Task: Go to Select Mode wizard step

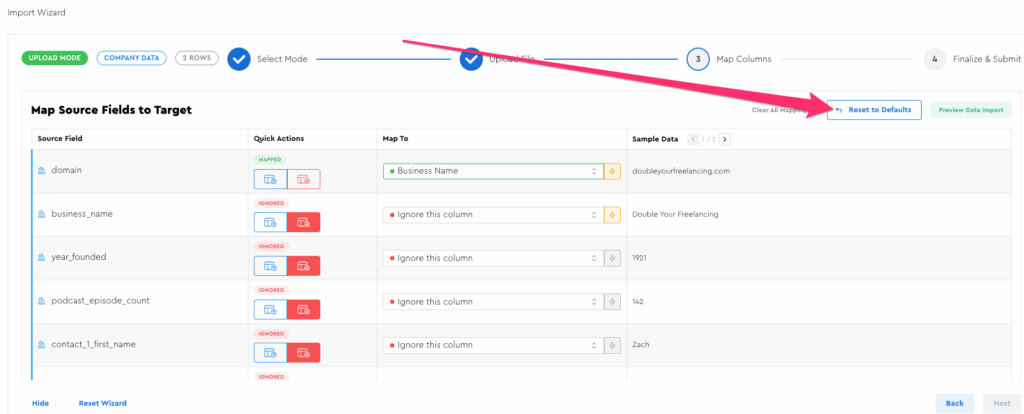Action: tap(239, 59)
